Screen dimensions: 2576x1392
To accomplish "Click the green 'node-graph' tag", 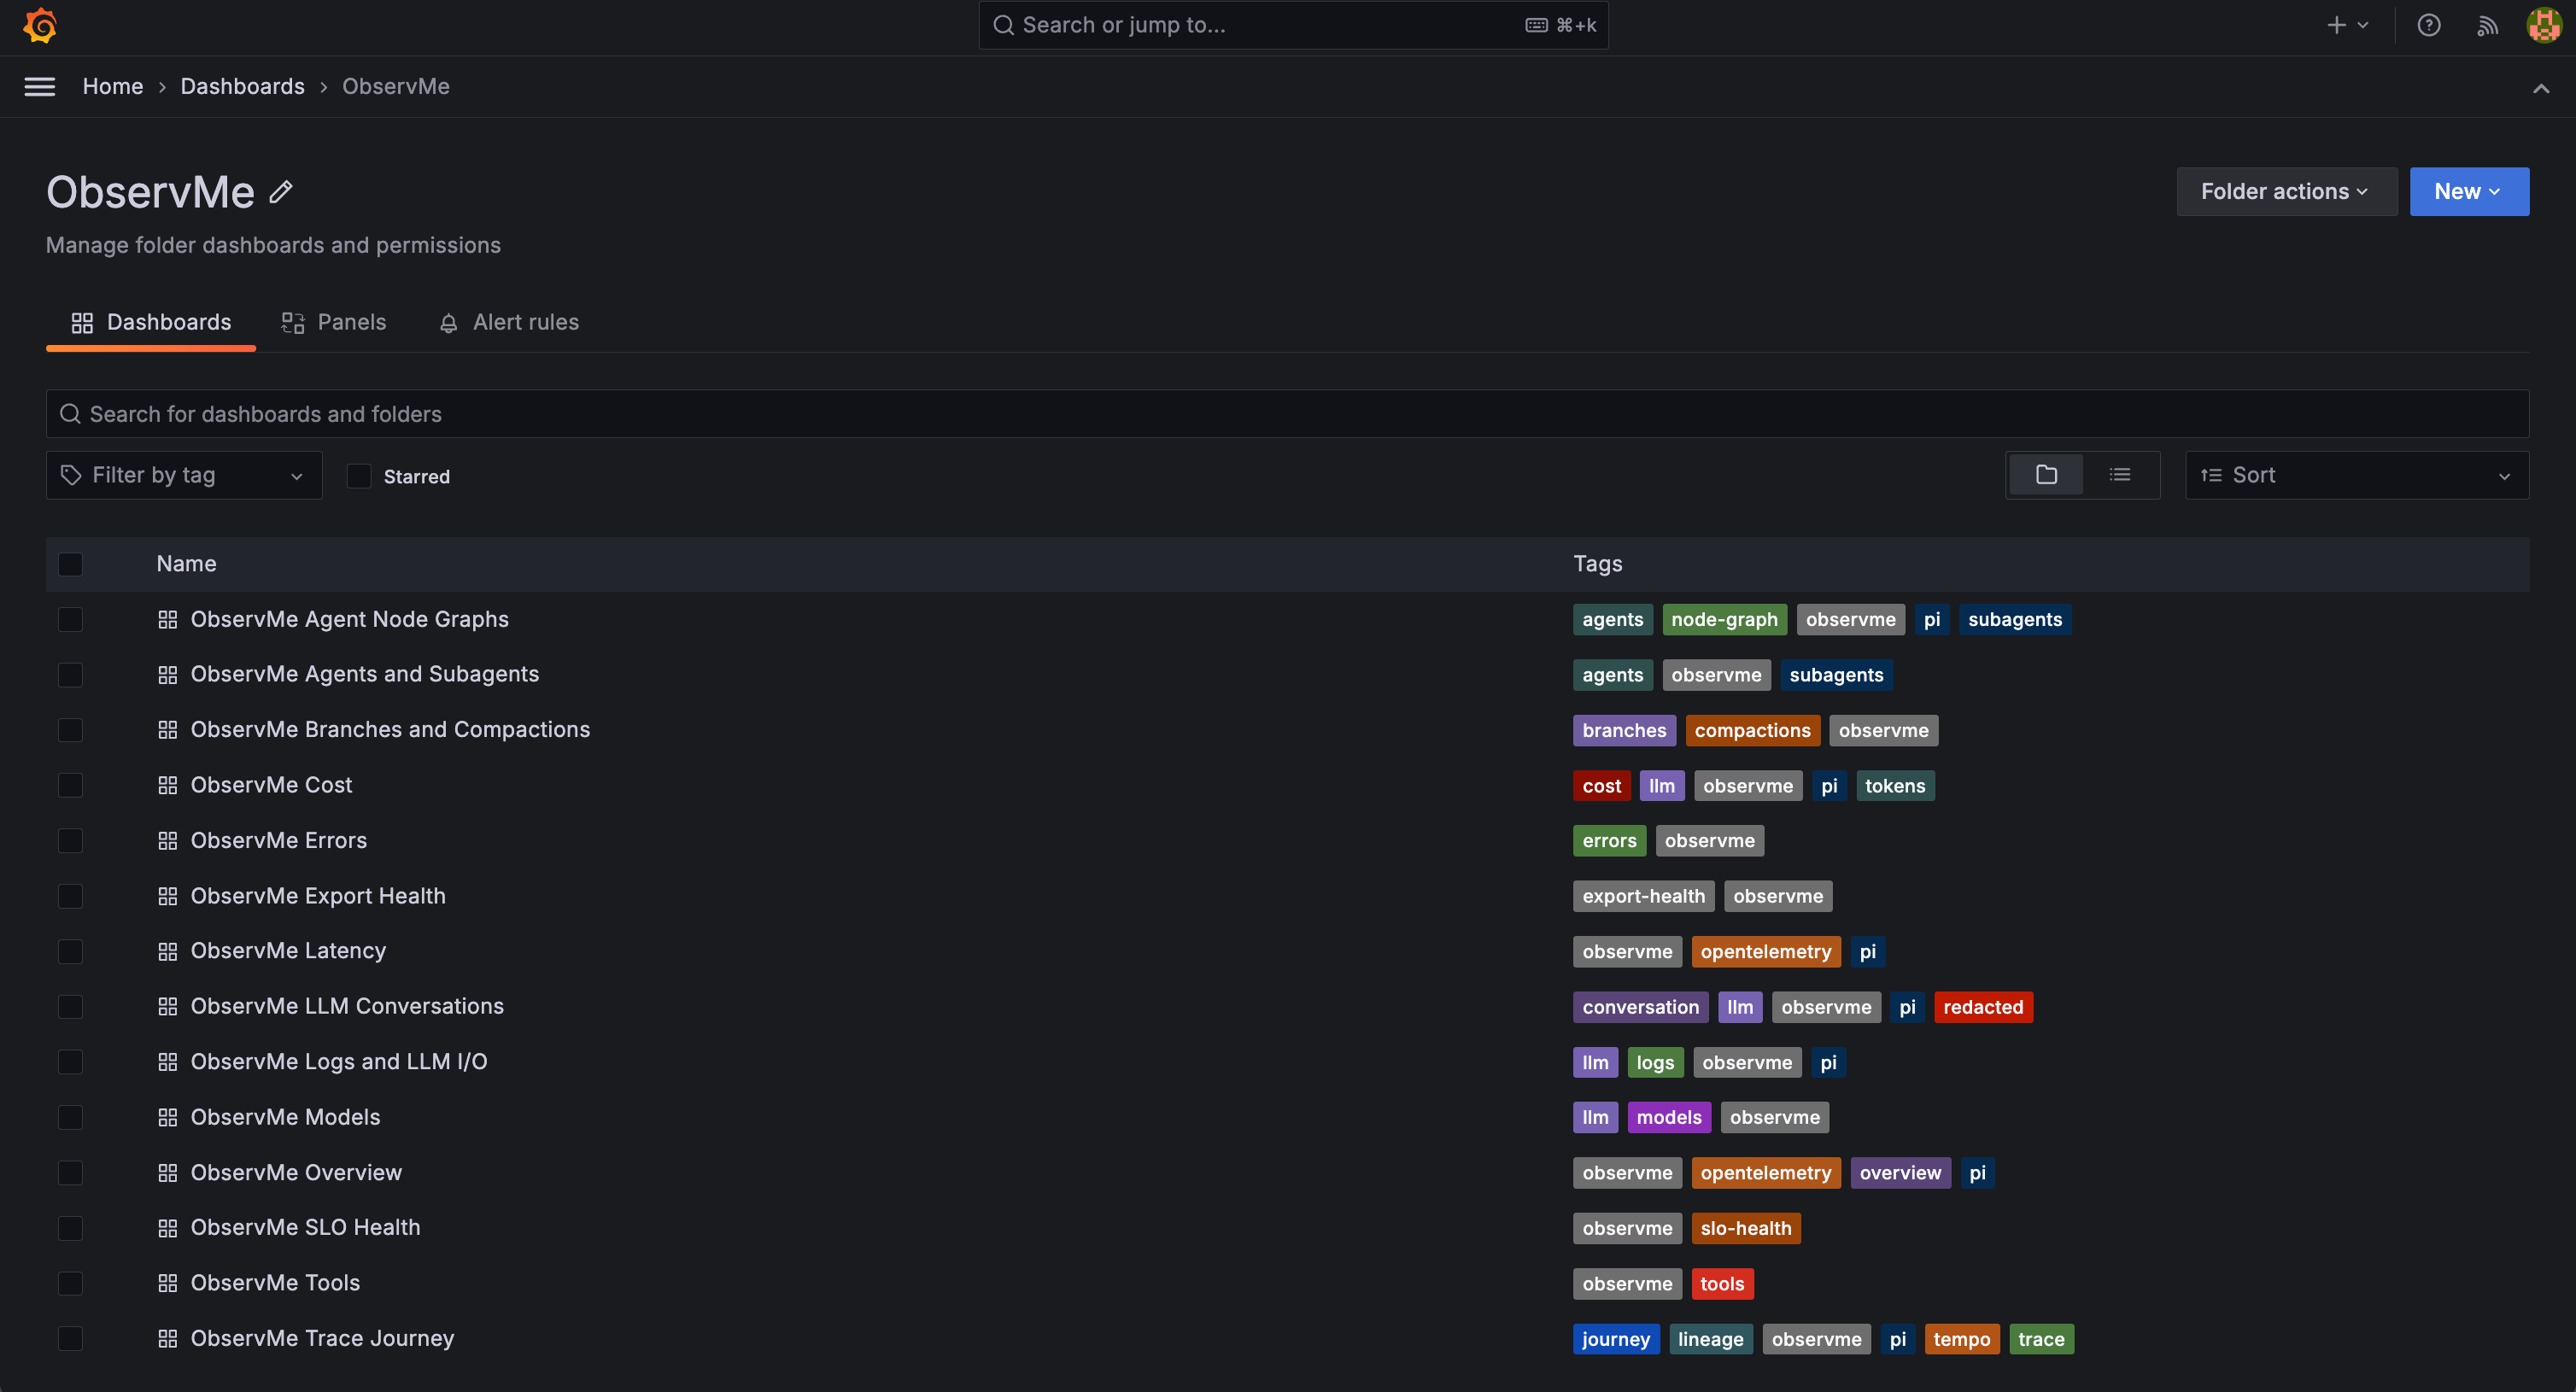I will point(1724,620).
